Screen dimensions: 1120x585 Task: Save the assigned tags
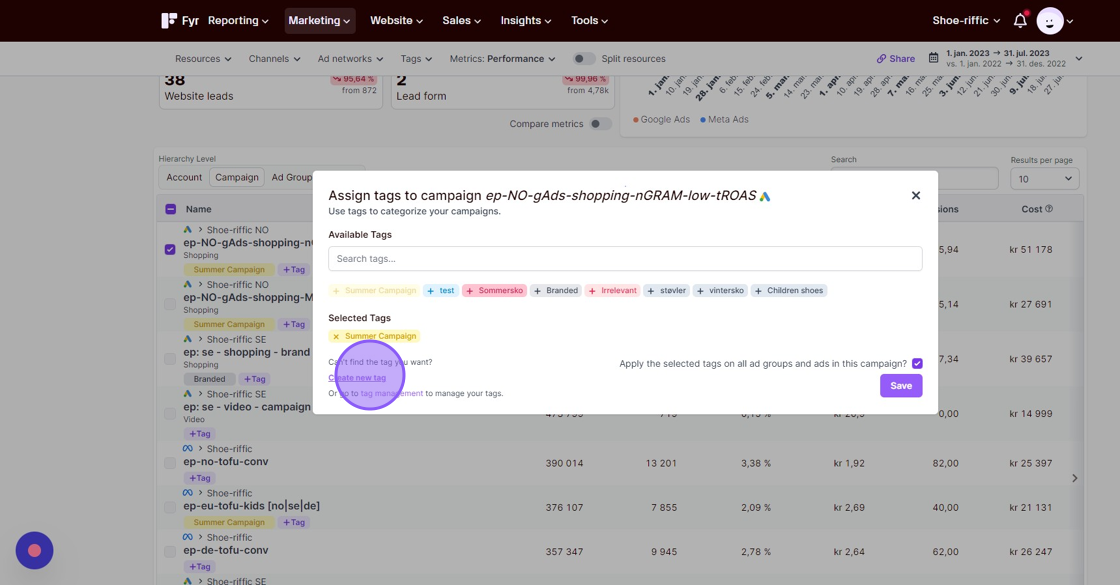click(901, 386)
